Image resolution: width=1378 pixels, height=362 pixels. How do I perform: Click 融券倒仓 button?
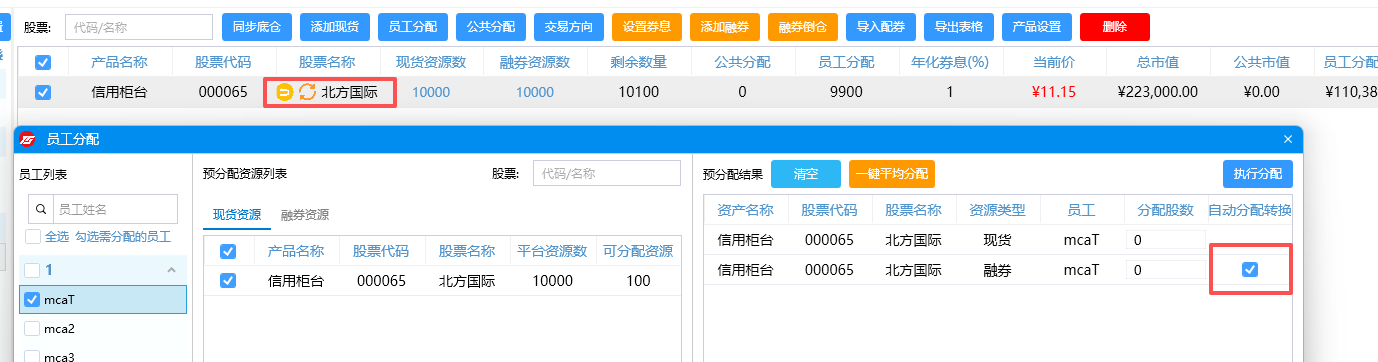pos(803,27)
